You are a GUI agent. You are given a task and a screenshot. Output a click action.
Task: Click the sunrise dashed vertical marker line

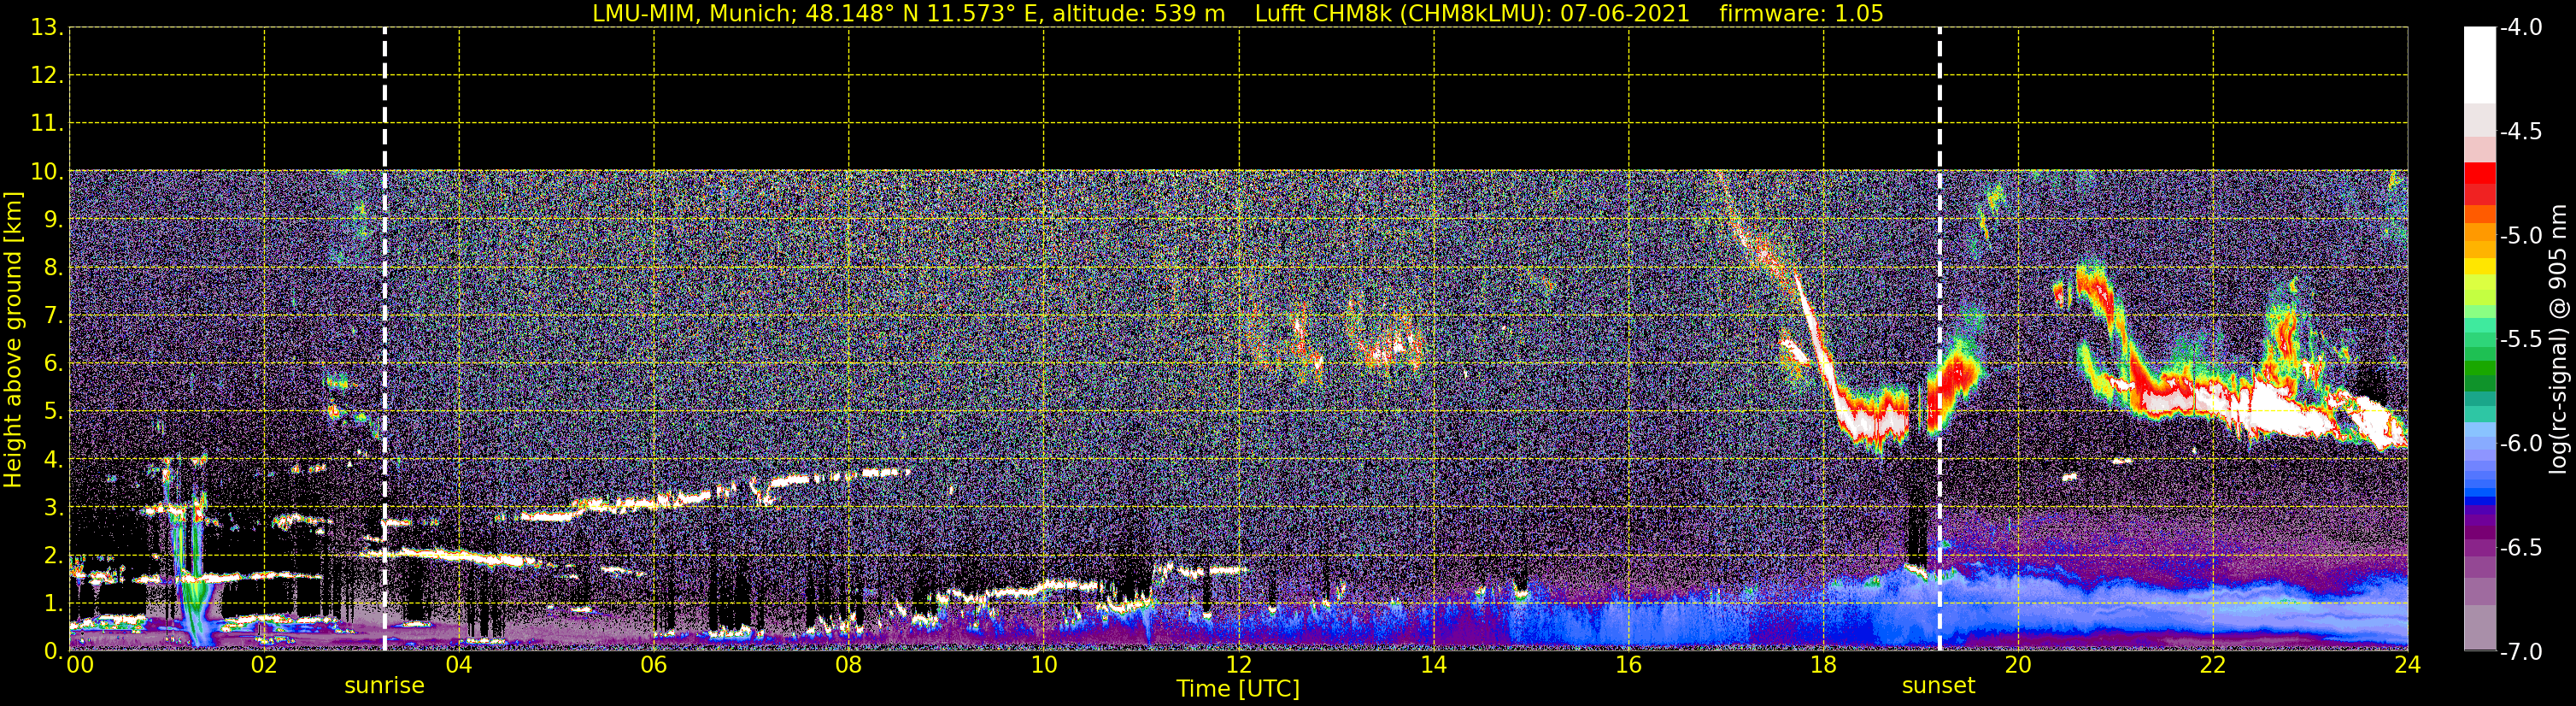[385, 339]
